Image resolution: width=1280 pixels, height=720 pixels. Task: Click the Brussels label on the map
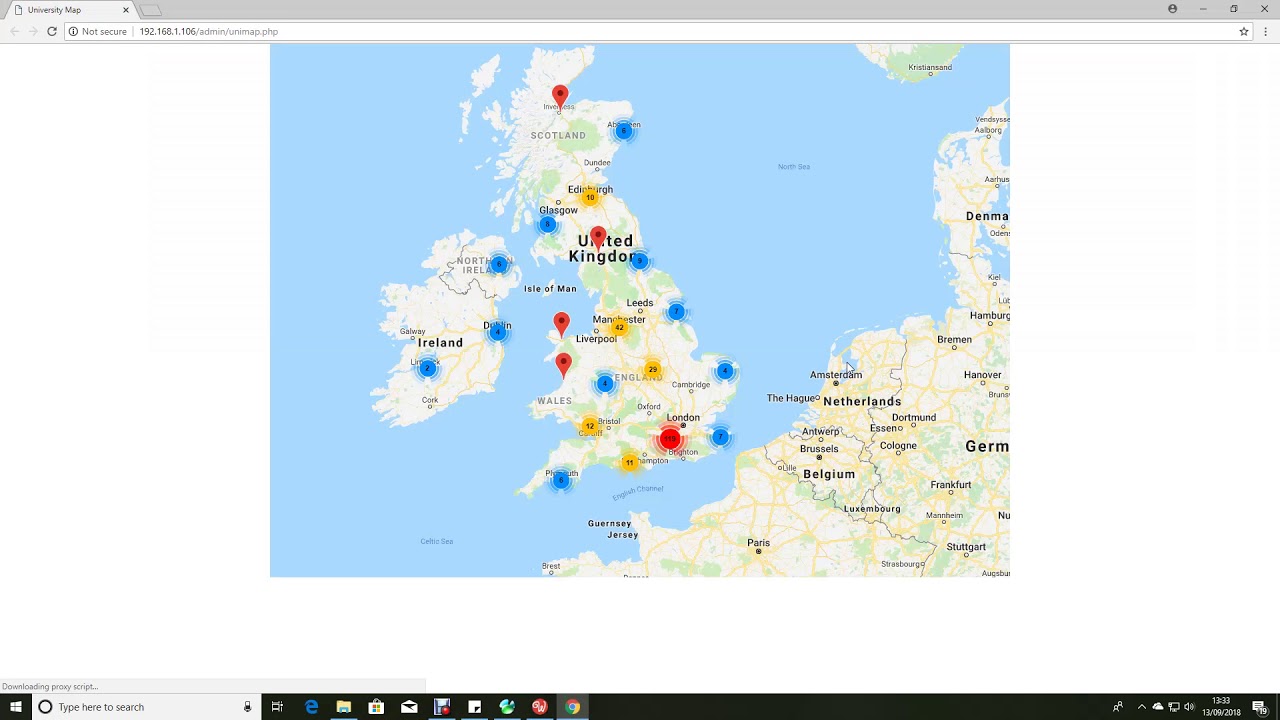tap(819, 449)
